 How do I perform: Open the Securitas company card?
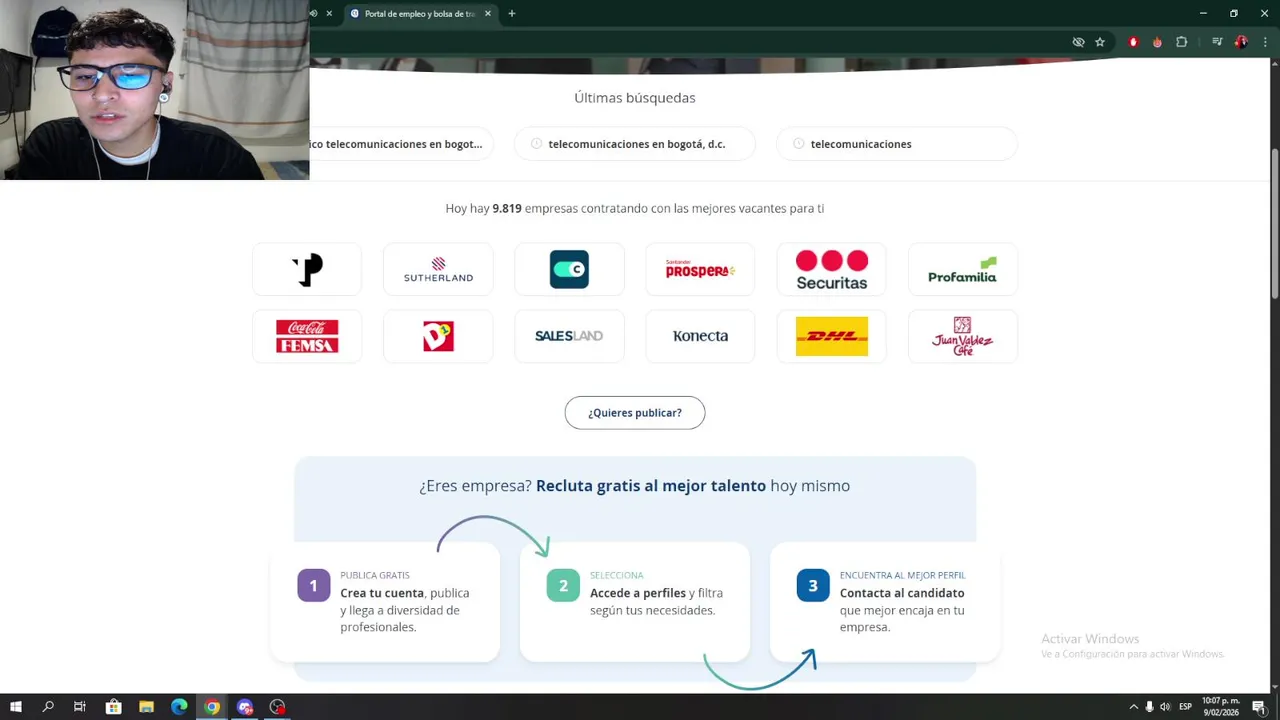click(x=831, y=269)
